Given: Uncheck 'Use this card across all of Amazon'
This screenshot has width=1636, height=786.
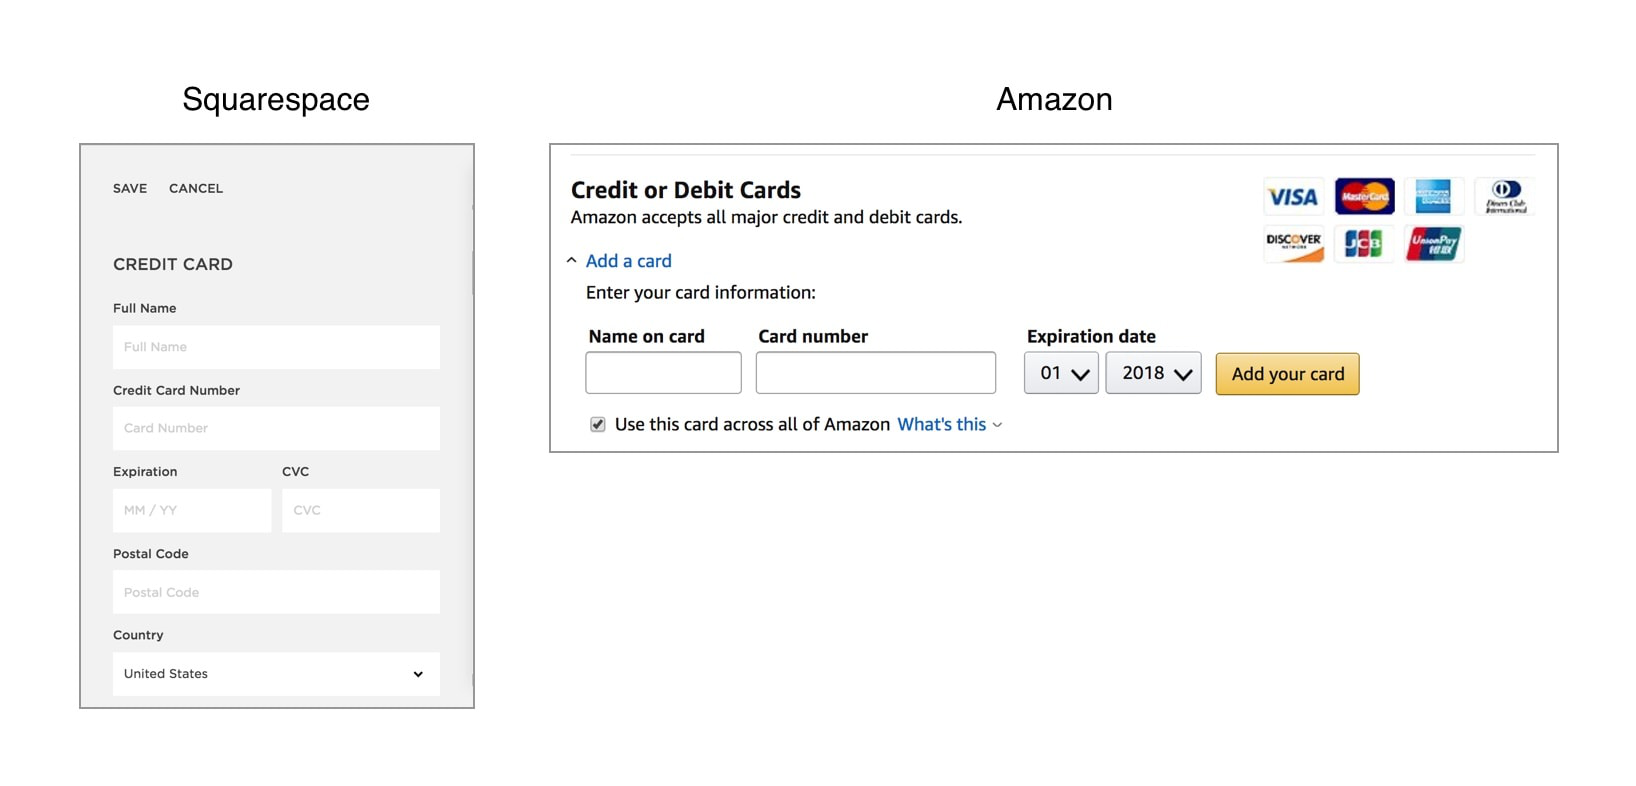Looking at the screenshot, I should [598, 425].
